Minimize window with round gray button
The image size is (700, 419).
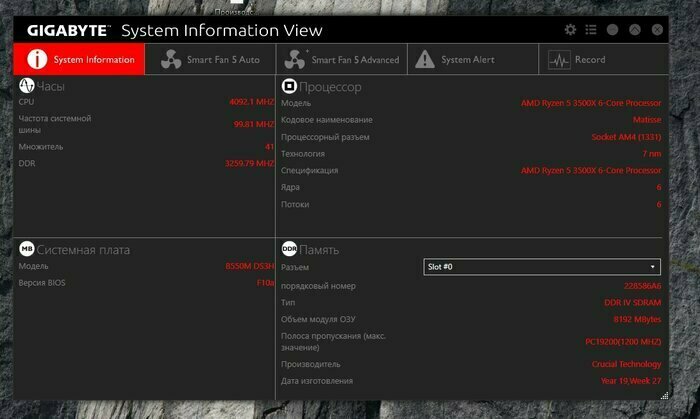click(x=612, y=29)
